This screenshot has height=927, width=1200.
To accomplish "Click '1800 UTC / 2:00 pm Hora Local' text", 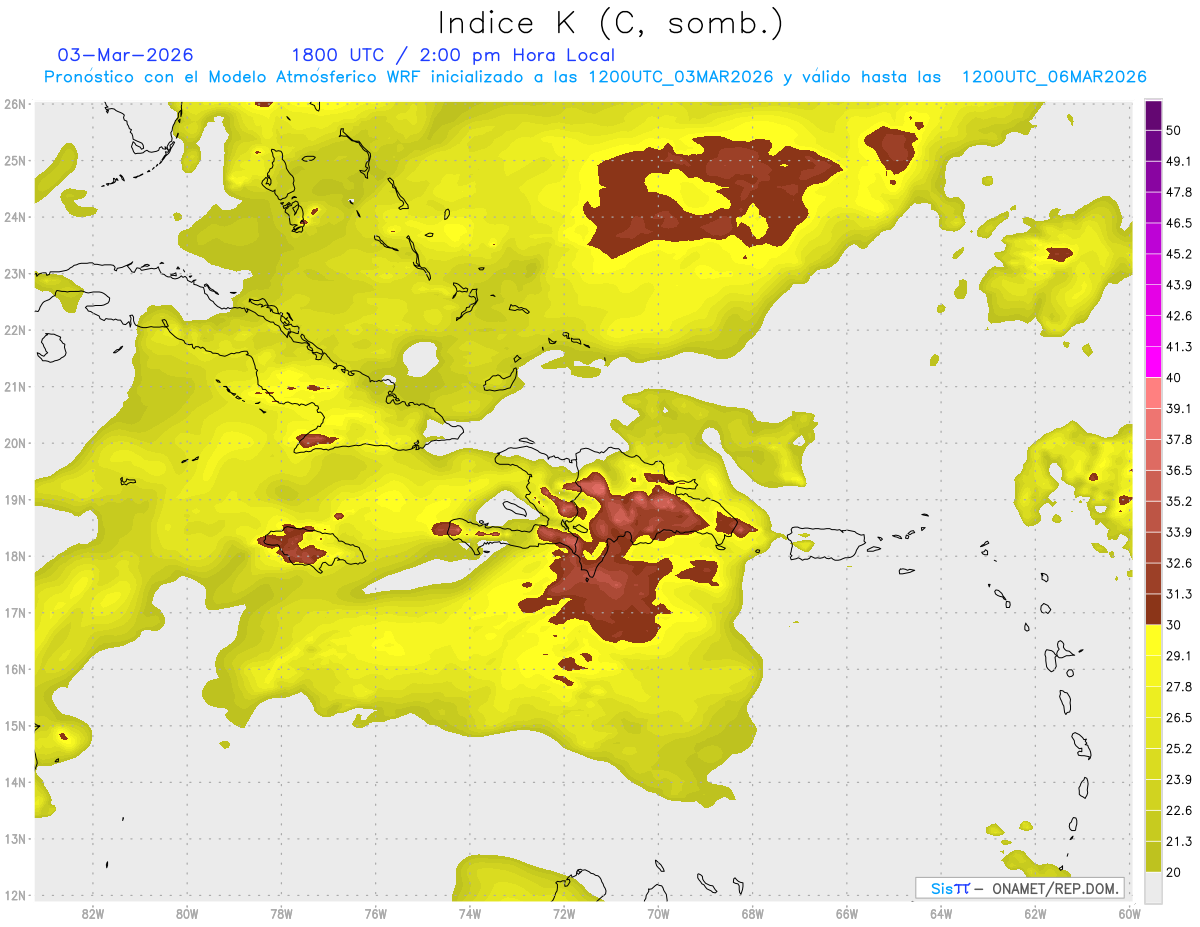I will [453, 55].
